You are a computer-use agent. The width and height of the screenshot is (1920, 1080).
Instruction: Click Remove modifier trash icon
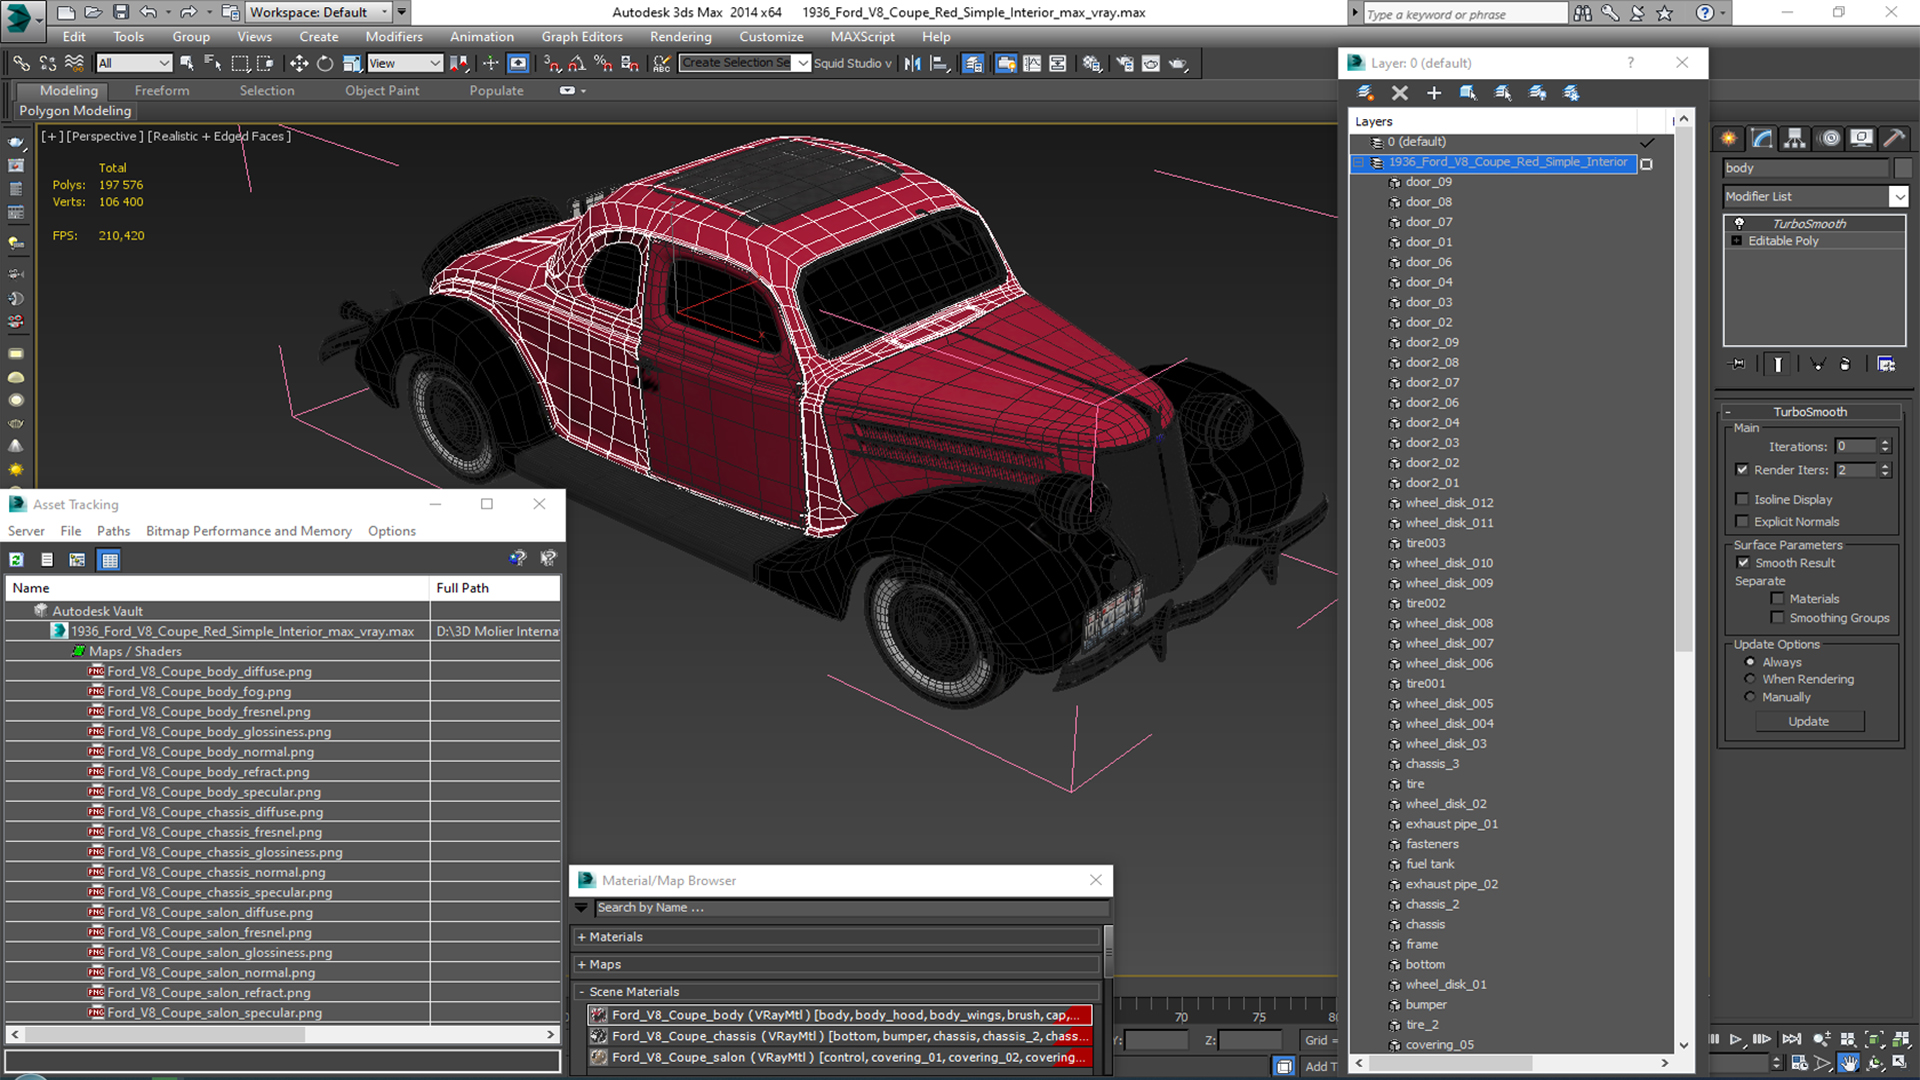[1846, 364]
